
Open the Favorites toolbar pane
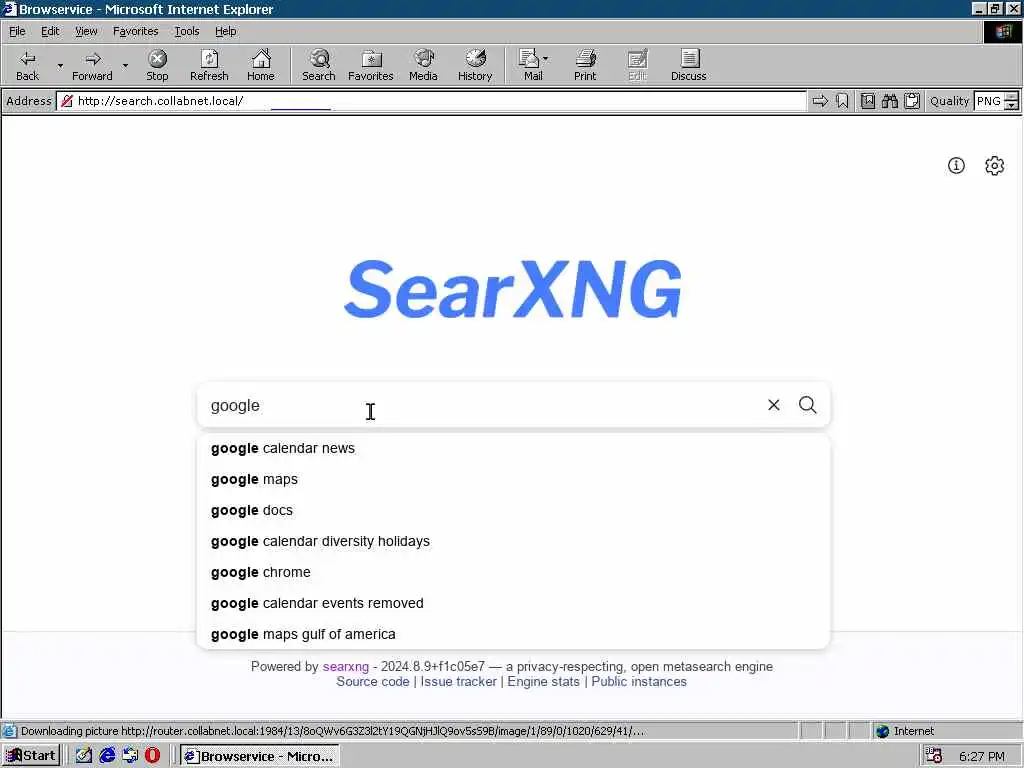click(371, 66)
